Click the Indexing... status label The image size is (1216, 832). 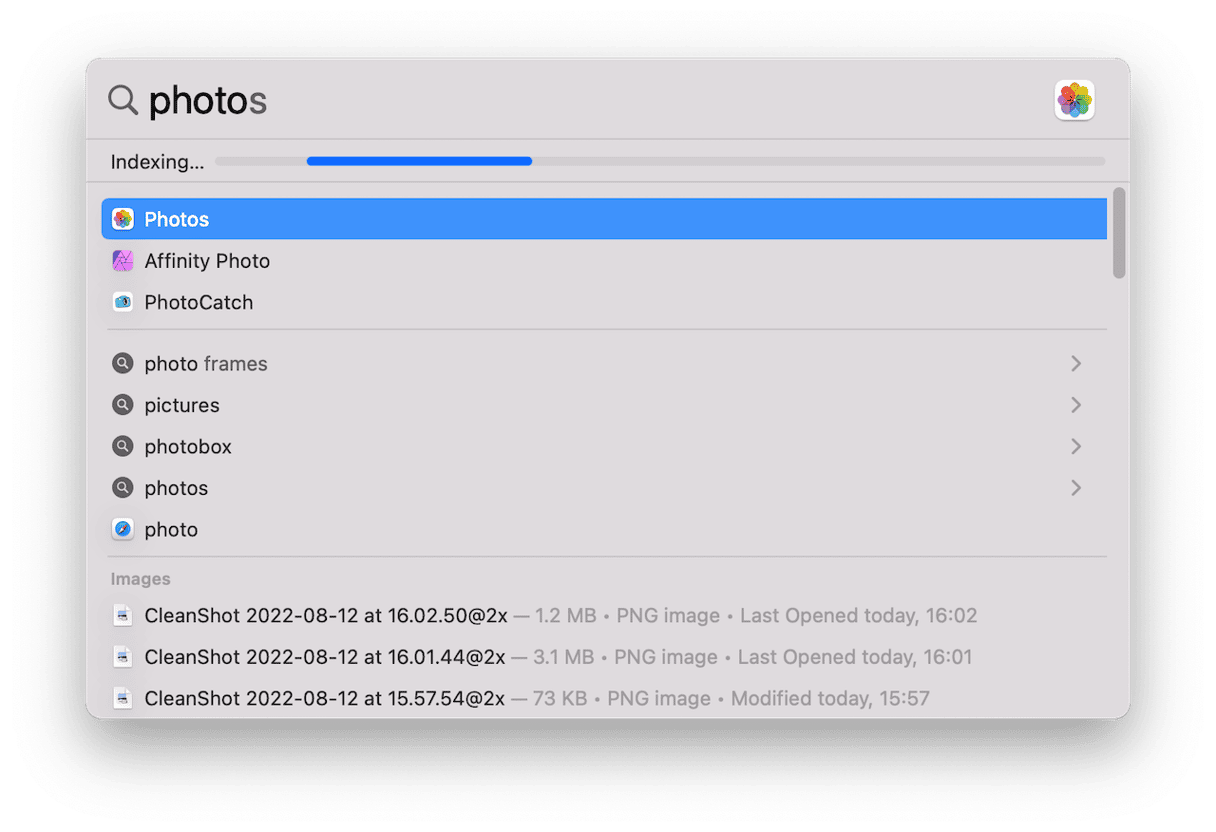157,162
